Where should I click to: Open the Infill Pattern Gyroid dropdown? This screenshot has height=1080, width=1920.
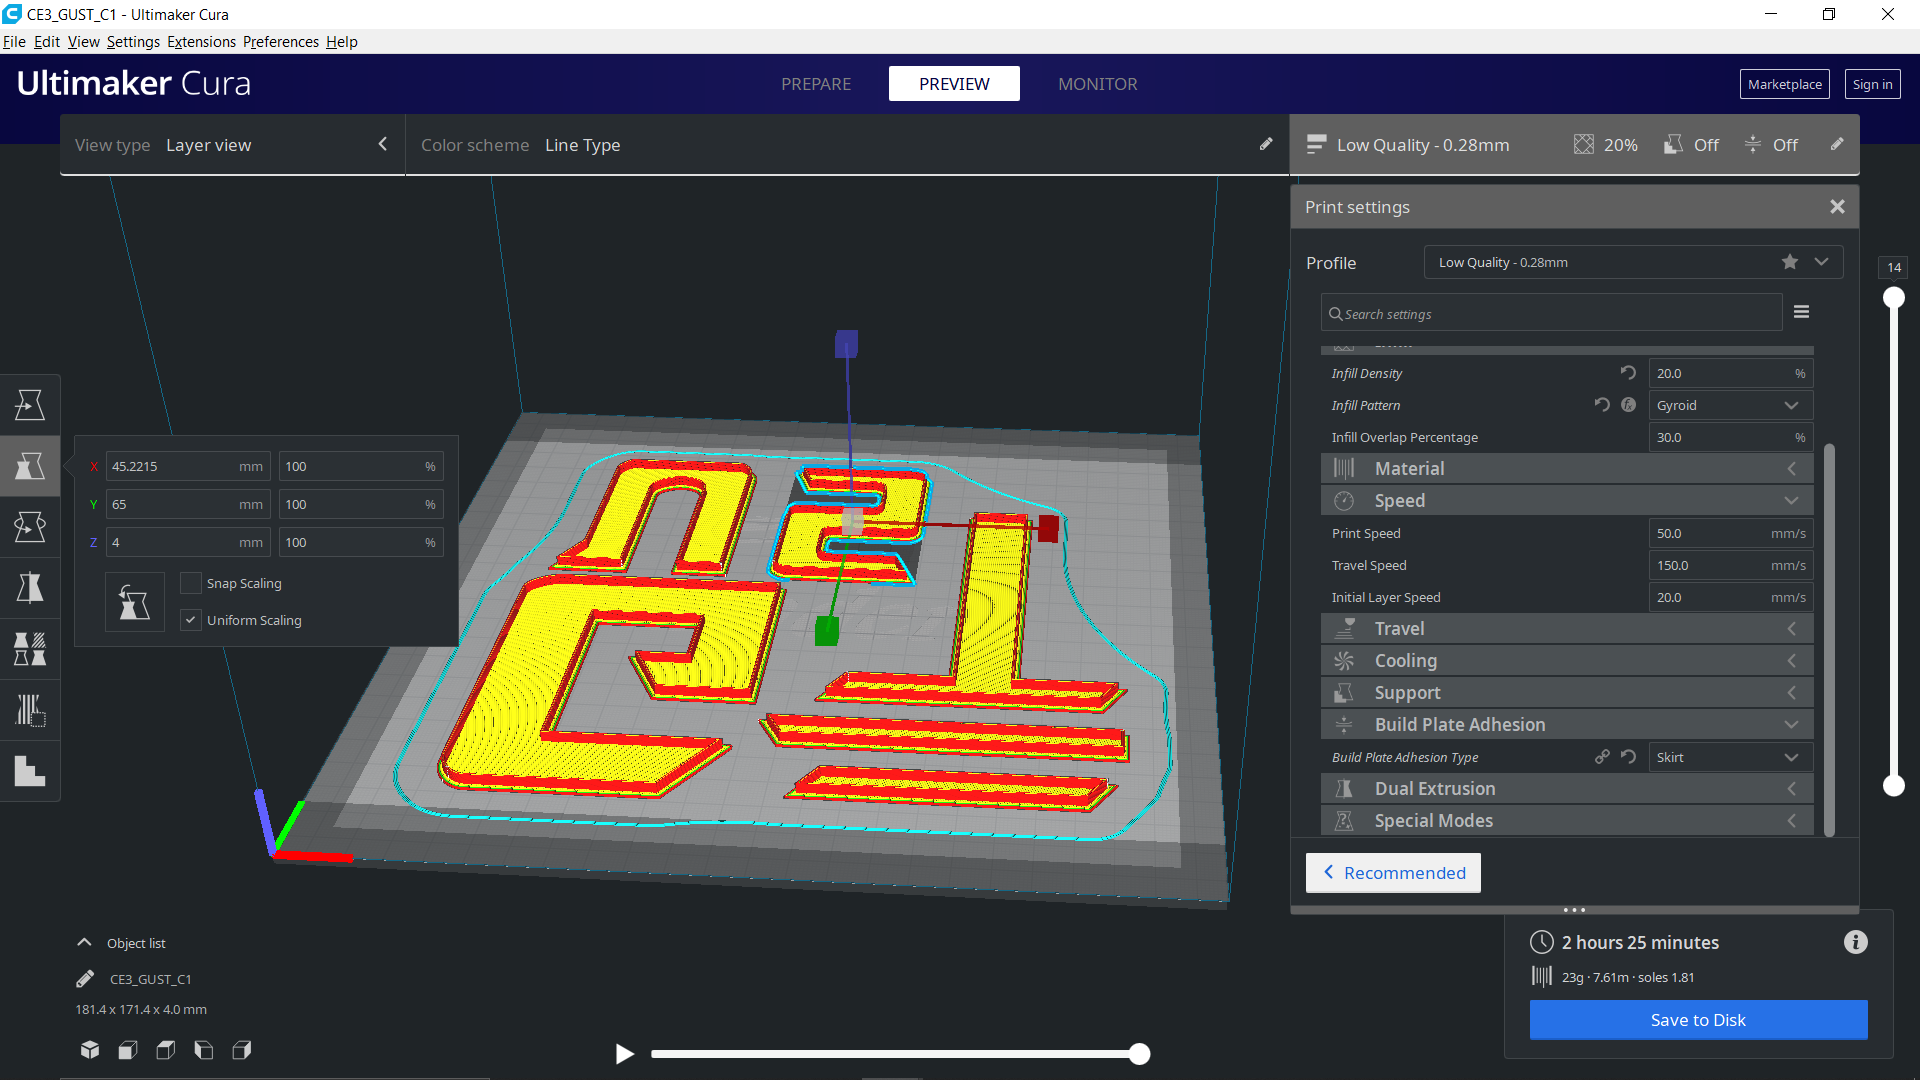click(1729, 405)
